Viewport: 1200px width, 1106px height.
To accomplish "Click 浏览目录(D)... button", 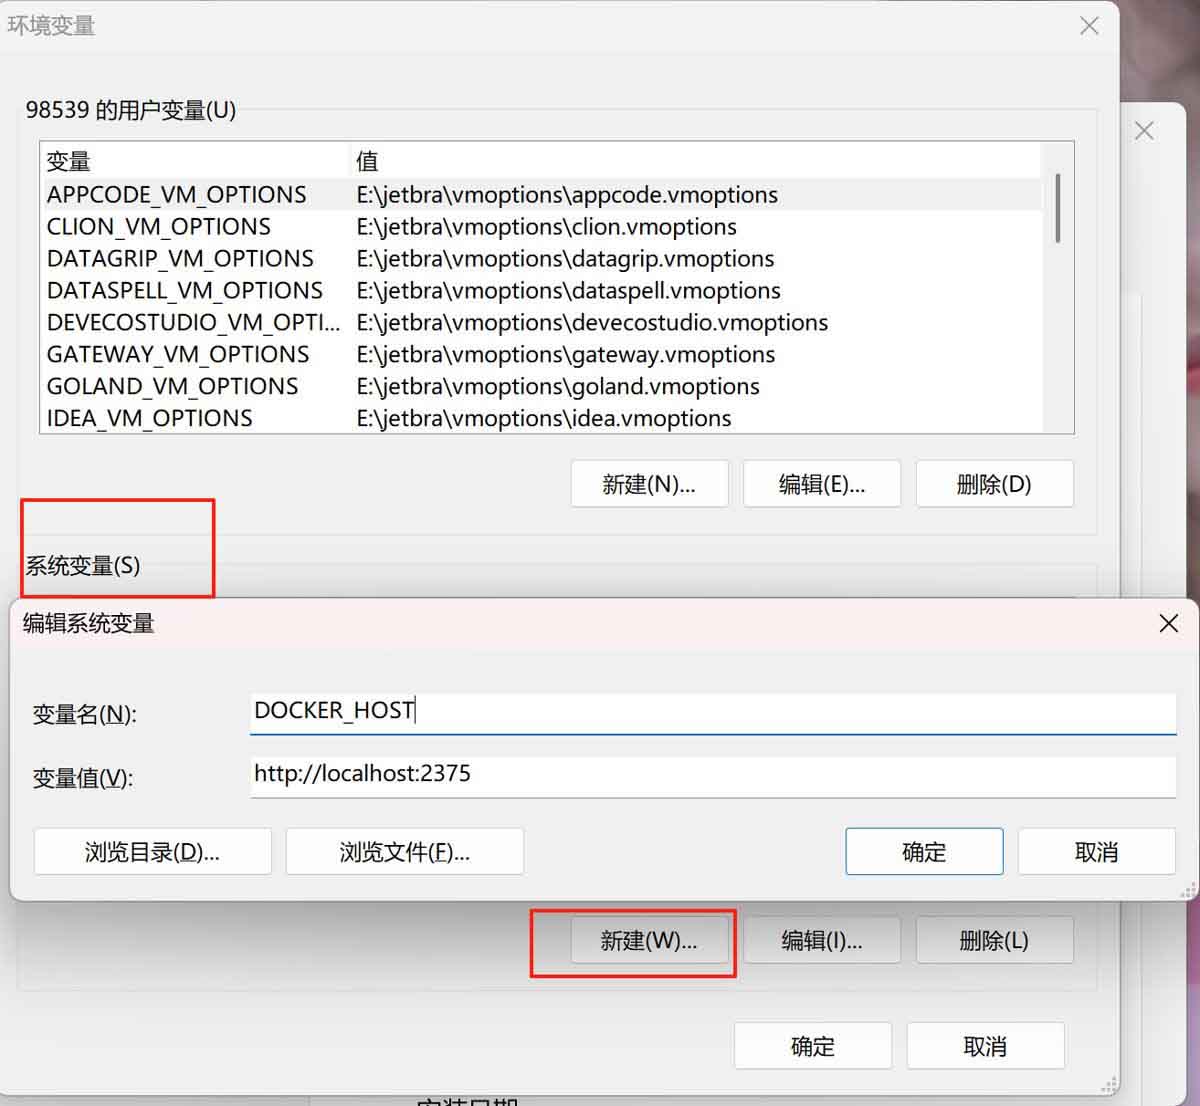I will pos(153,852).
